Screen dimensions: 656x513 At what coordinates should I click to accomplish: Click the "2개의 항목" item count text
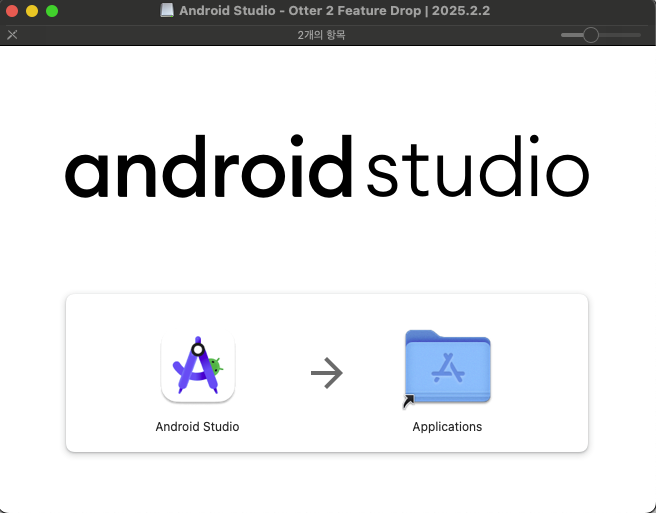[x=321, y=35]
